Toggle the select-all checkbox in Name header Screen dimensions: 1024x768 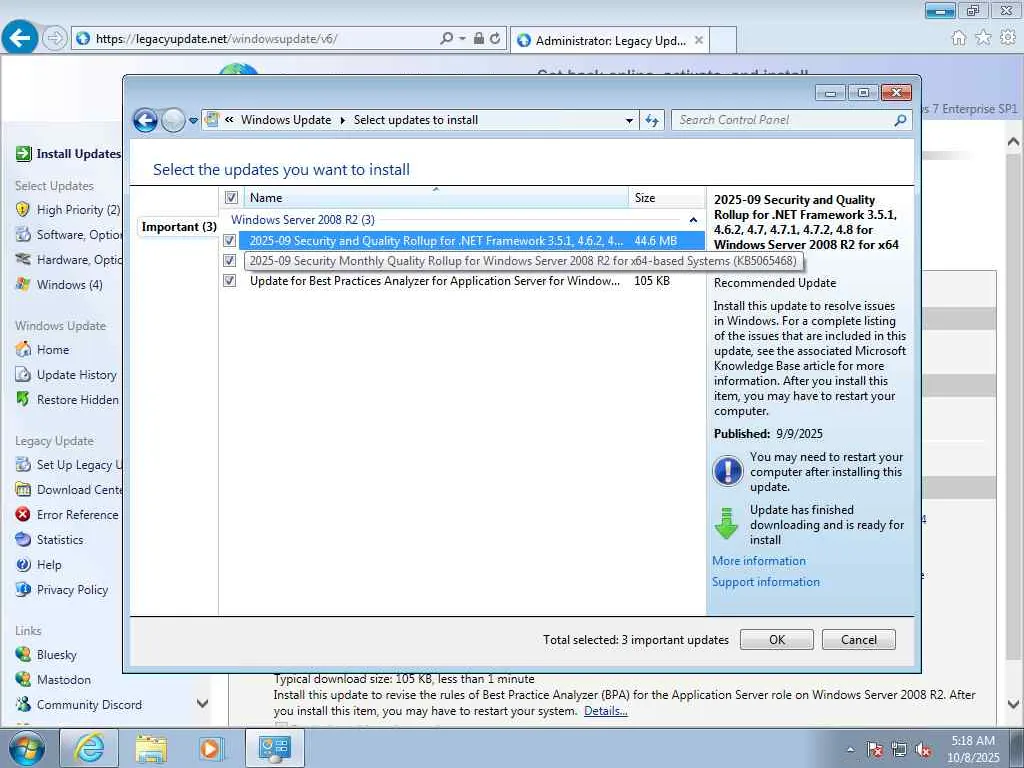point(231,197)
